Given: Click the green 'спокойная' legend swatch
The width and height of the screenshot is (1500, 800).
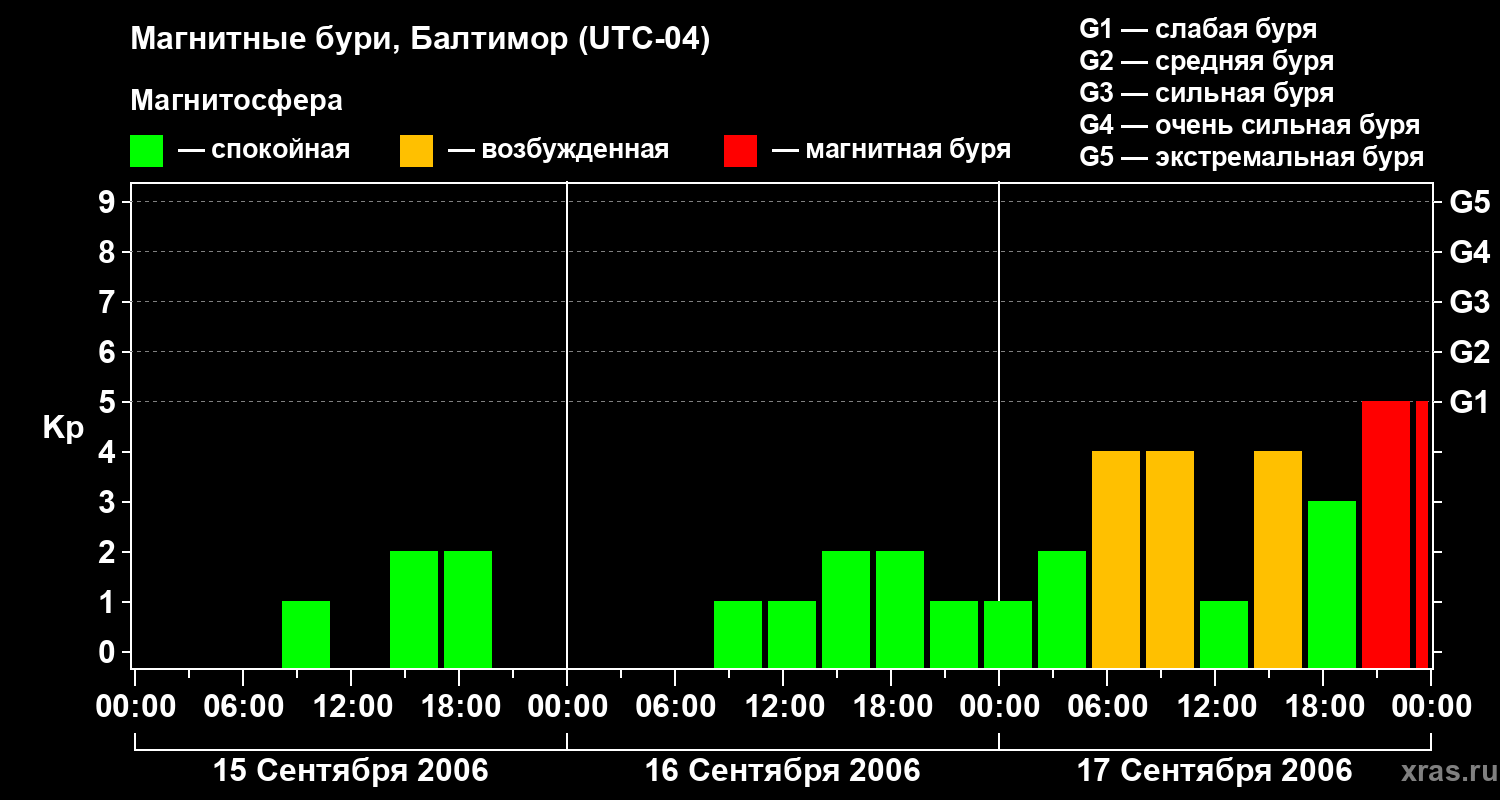Looking at the screenshot, I should point(146,151).
